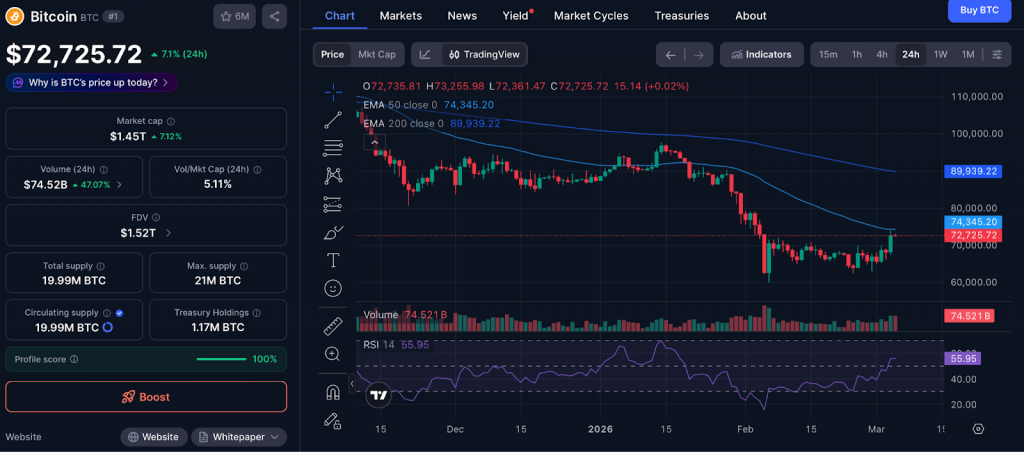This screenshot has width=1024, height=452.
Task: Open the emoji sticker tool
Action: (333, 288)
